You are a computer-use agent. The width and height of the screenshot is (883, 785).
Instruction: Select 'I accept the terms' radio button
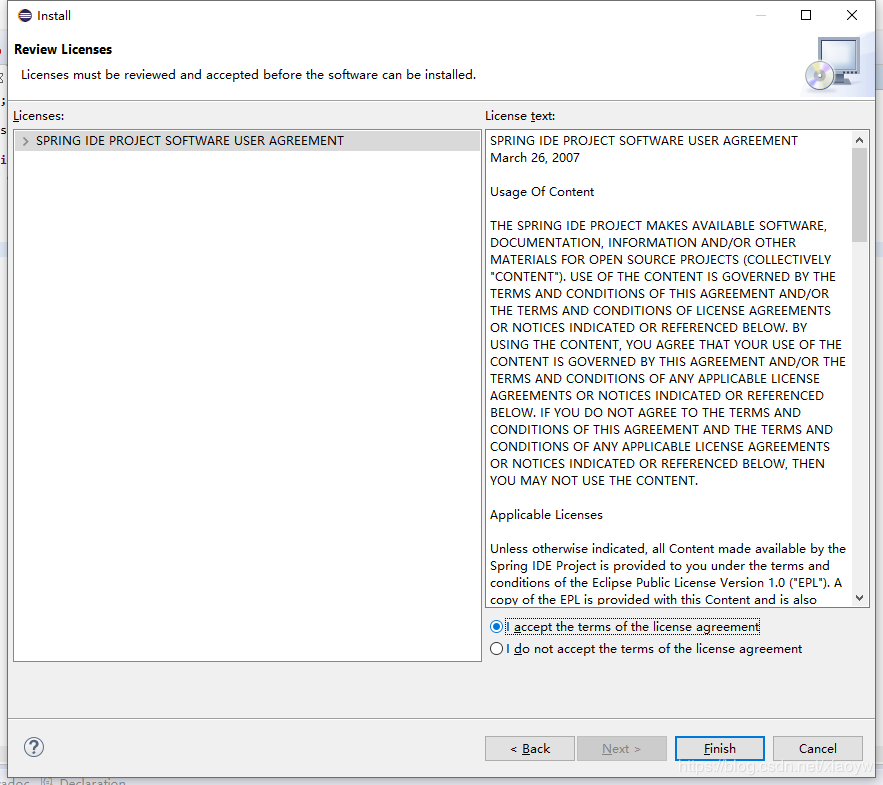(497, 627)
